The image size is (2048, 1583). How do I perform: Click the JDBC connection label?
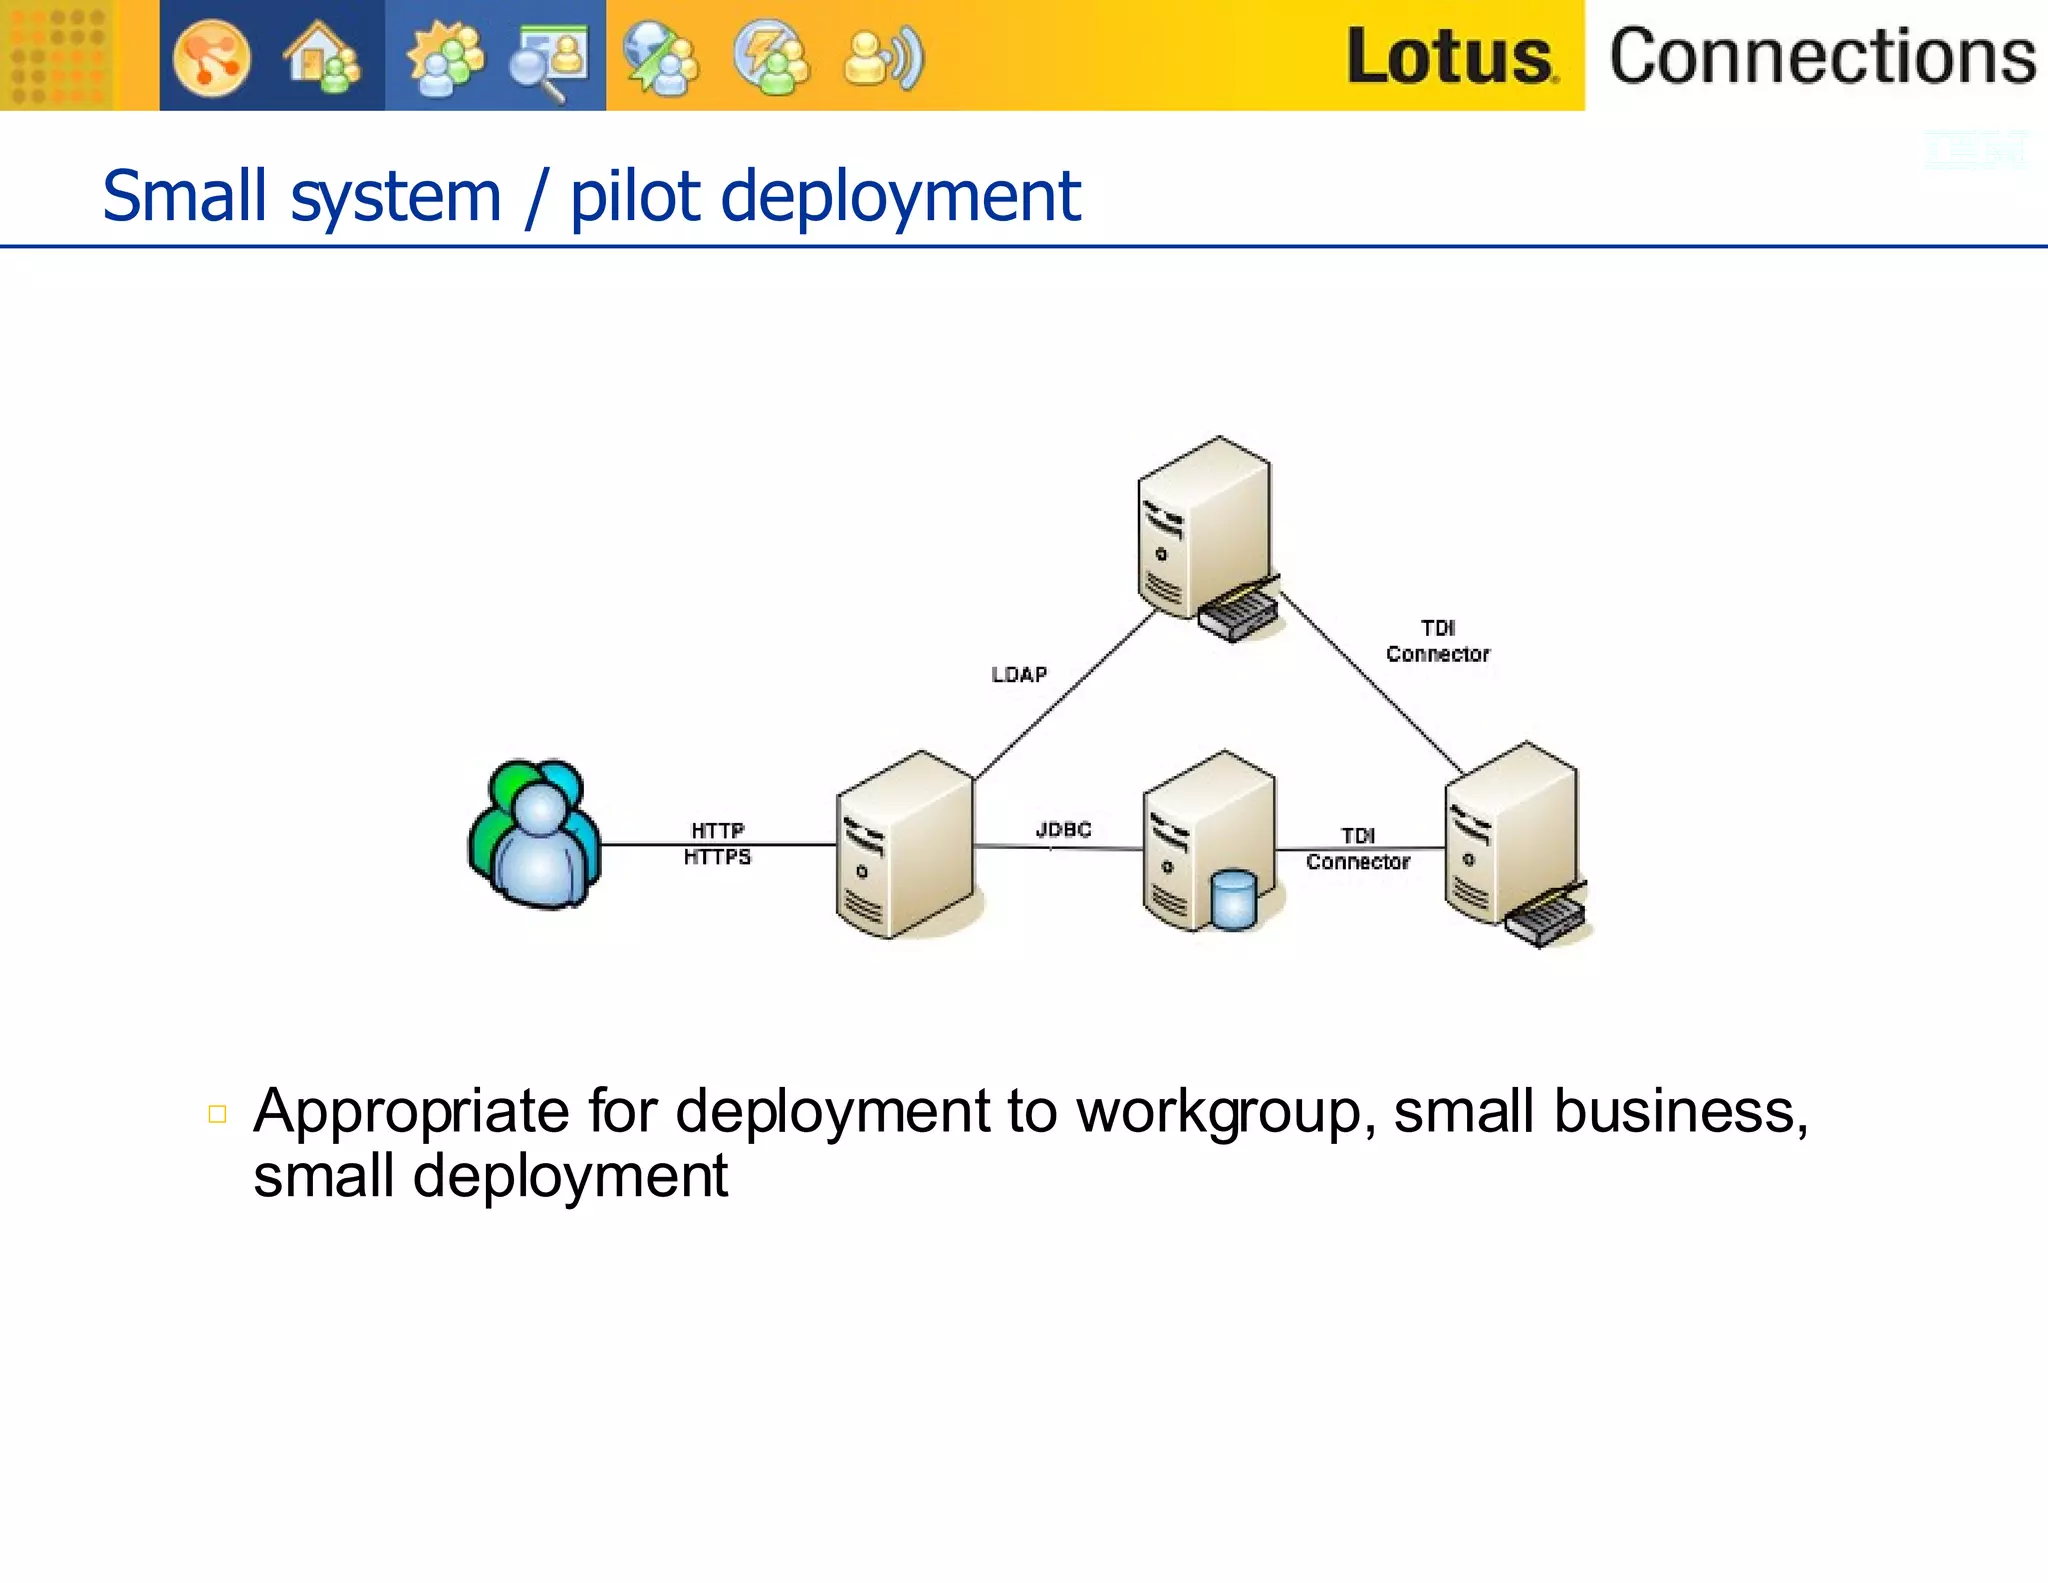click(x=1063, y=830)
